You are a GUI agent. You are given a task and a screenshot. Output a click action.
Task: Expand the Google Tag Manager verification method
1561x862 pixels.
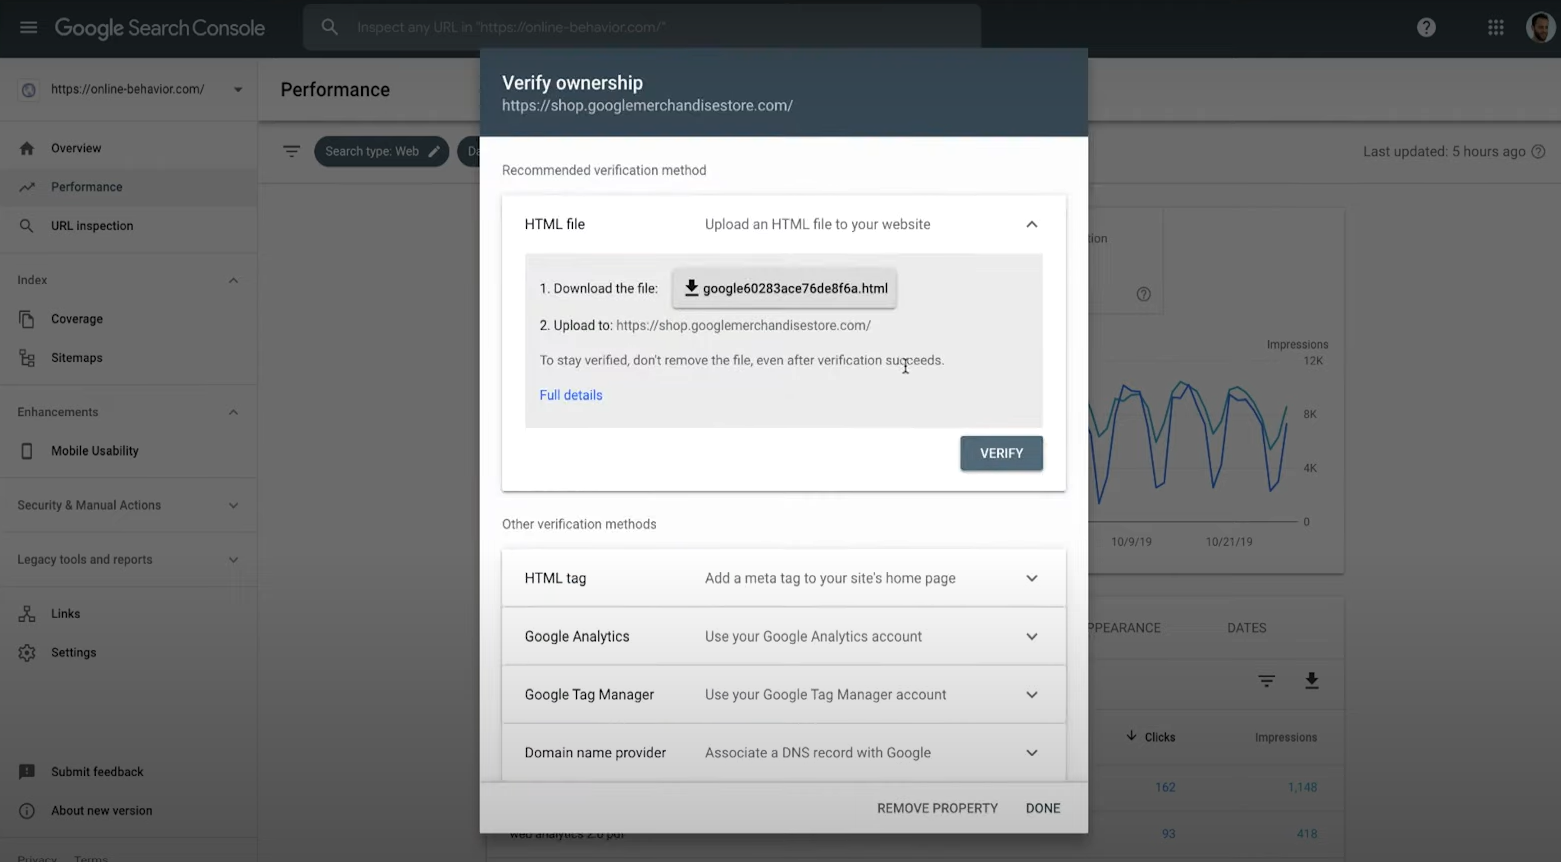(x=1032, y=695)
